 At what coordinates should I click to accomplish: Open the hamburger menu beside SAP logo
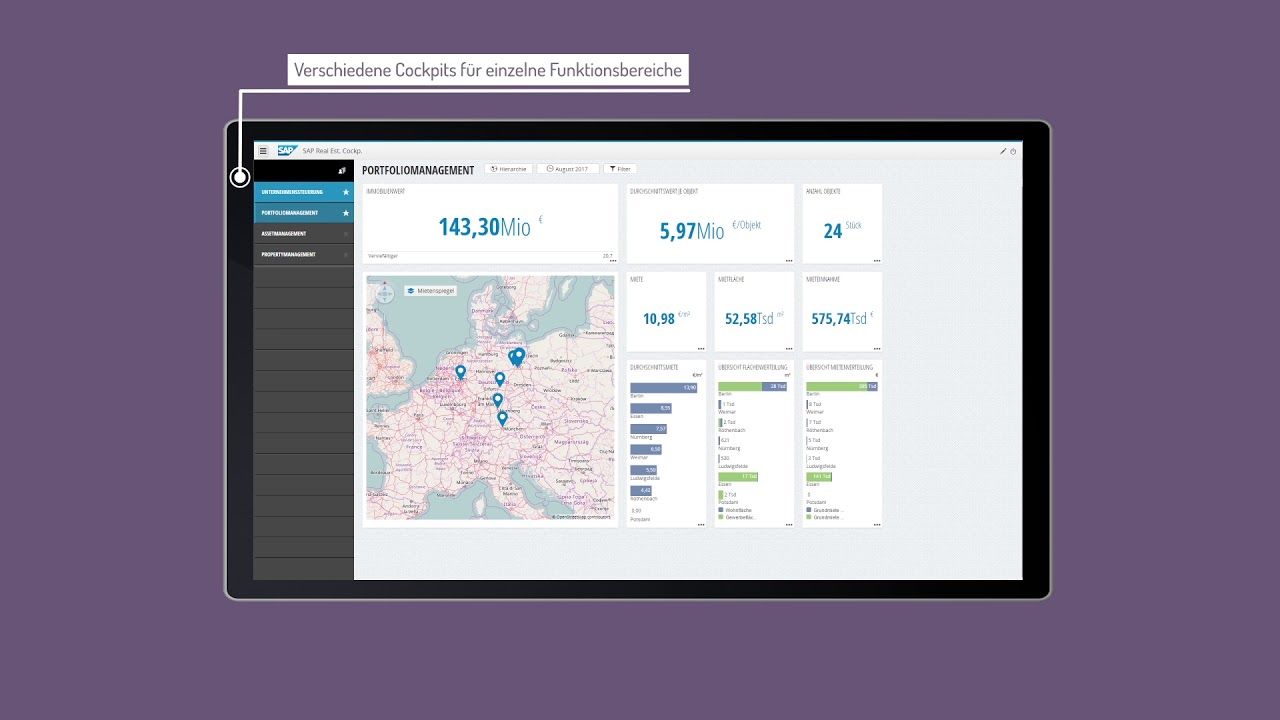263,151
